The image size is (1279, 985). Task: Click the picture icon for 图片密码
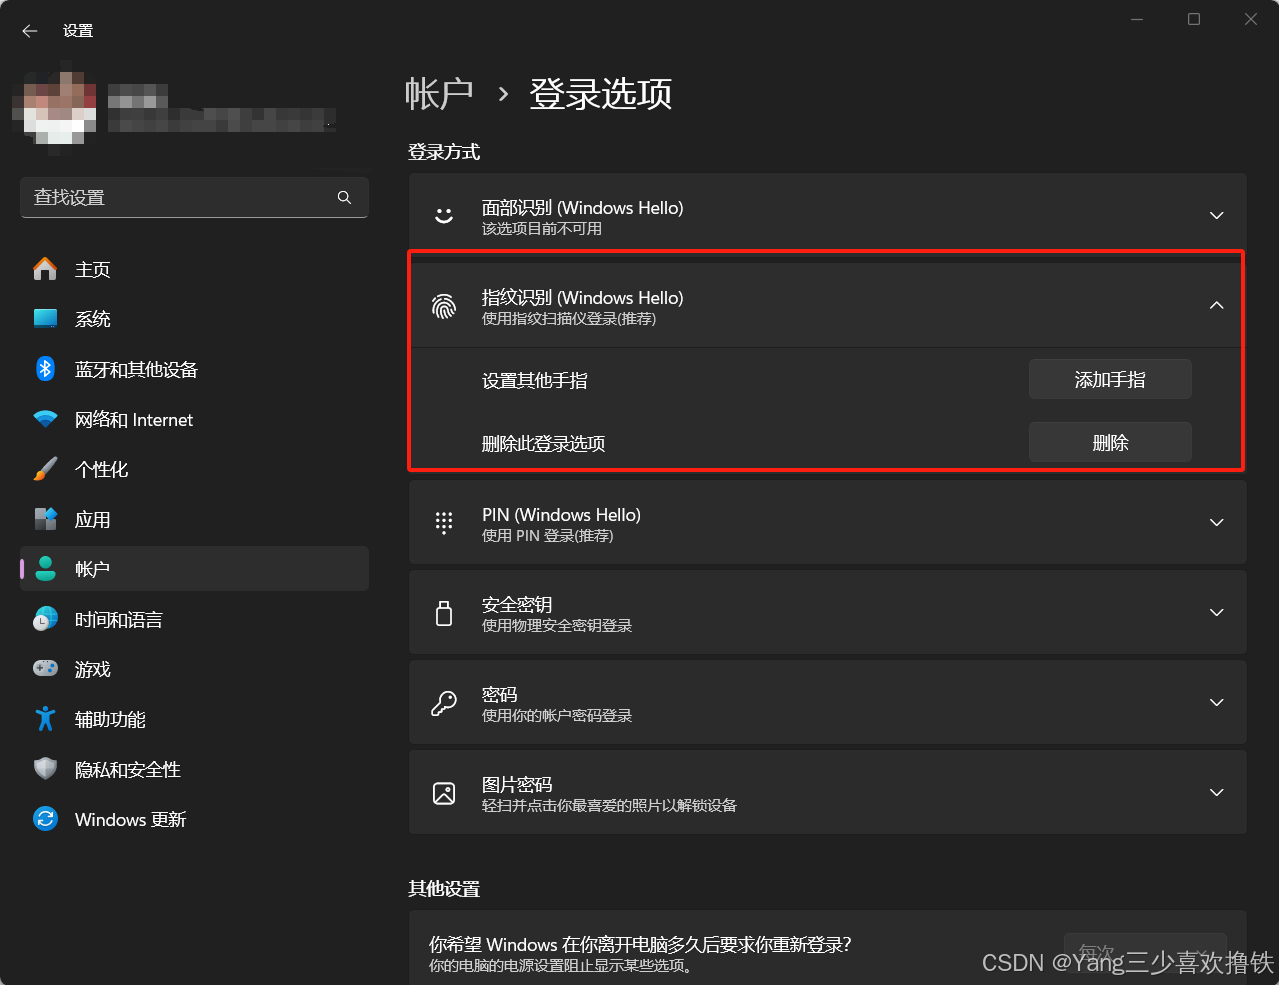(444, 793)
